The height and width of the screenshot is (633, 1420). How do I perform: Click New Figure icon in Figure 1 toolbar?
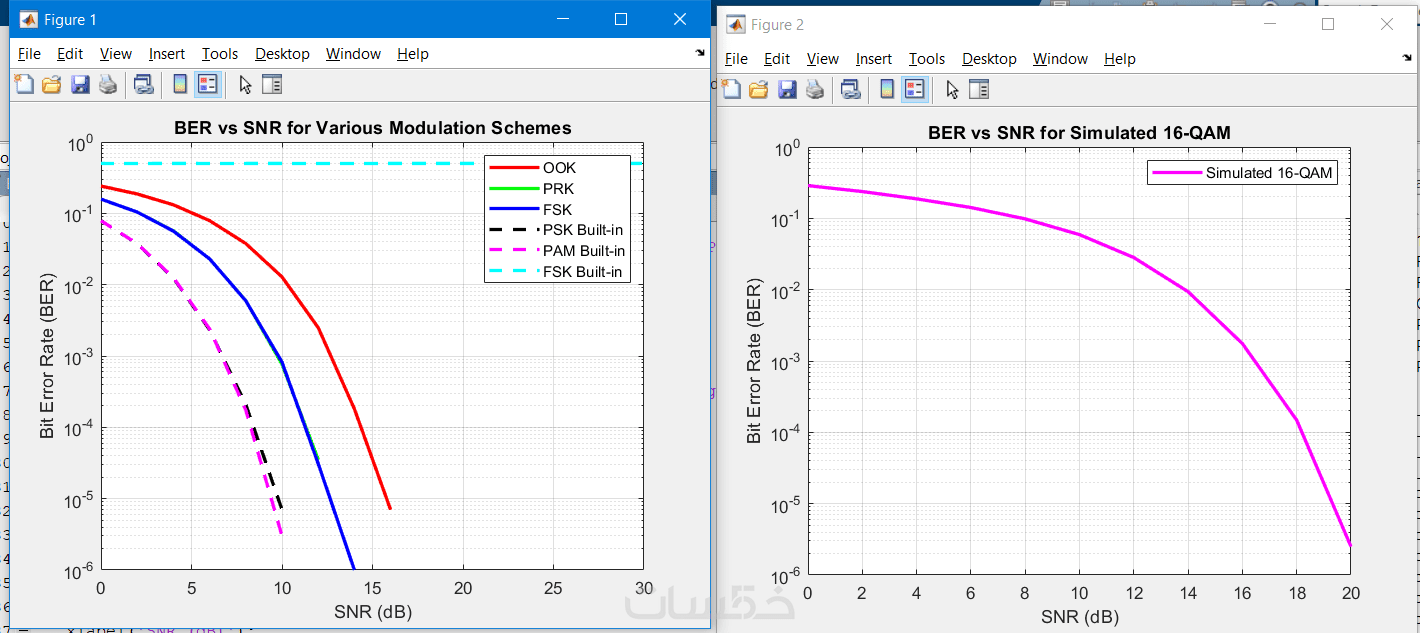click(23, 85)
